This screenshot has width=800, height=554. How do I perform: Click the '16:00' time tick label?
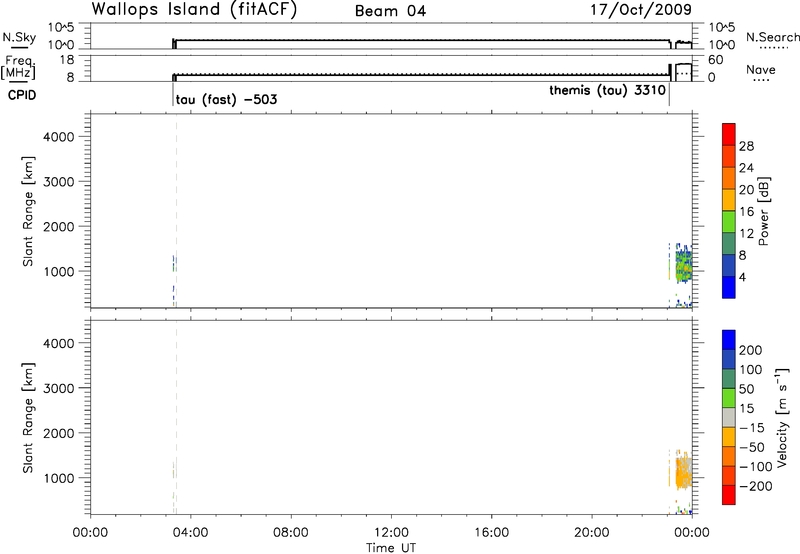pos(491,533)
